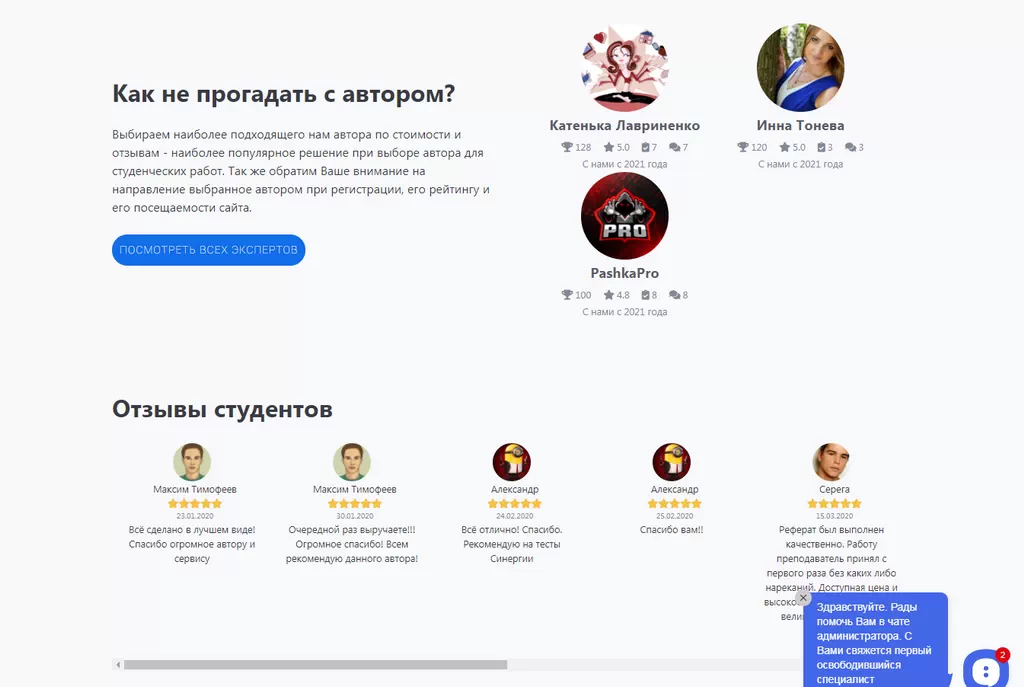Click Инна Тонева's avatar photo
The height and width of the screenshot is (687, 1024).
pyautogui.click(x=800, y=68)
